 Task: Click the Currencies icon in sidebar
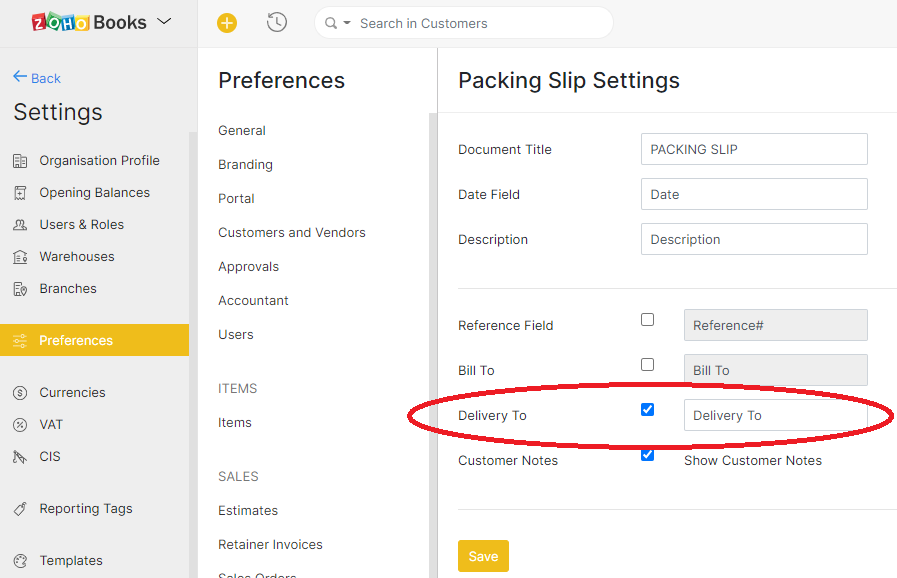click(20, 393)
